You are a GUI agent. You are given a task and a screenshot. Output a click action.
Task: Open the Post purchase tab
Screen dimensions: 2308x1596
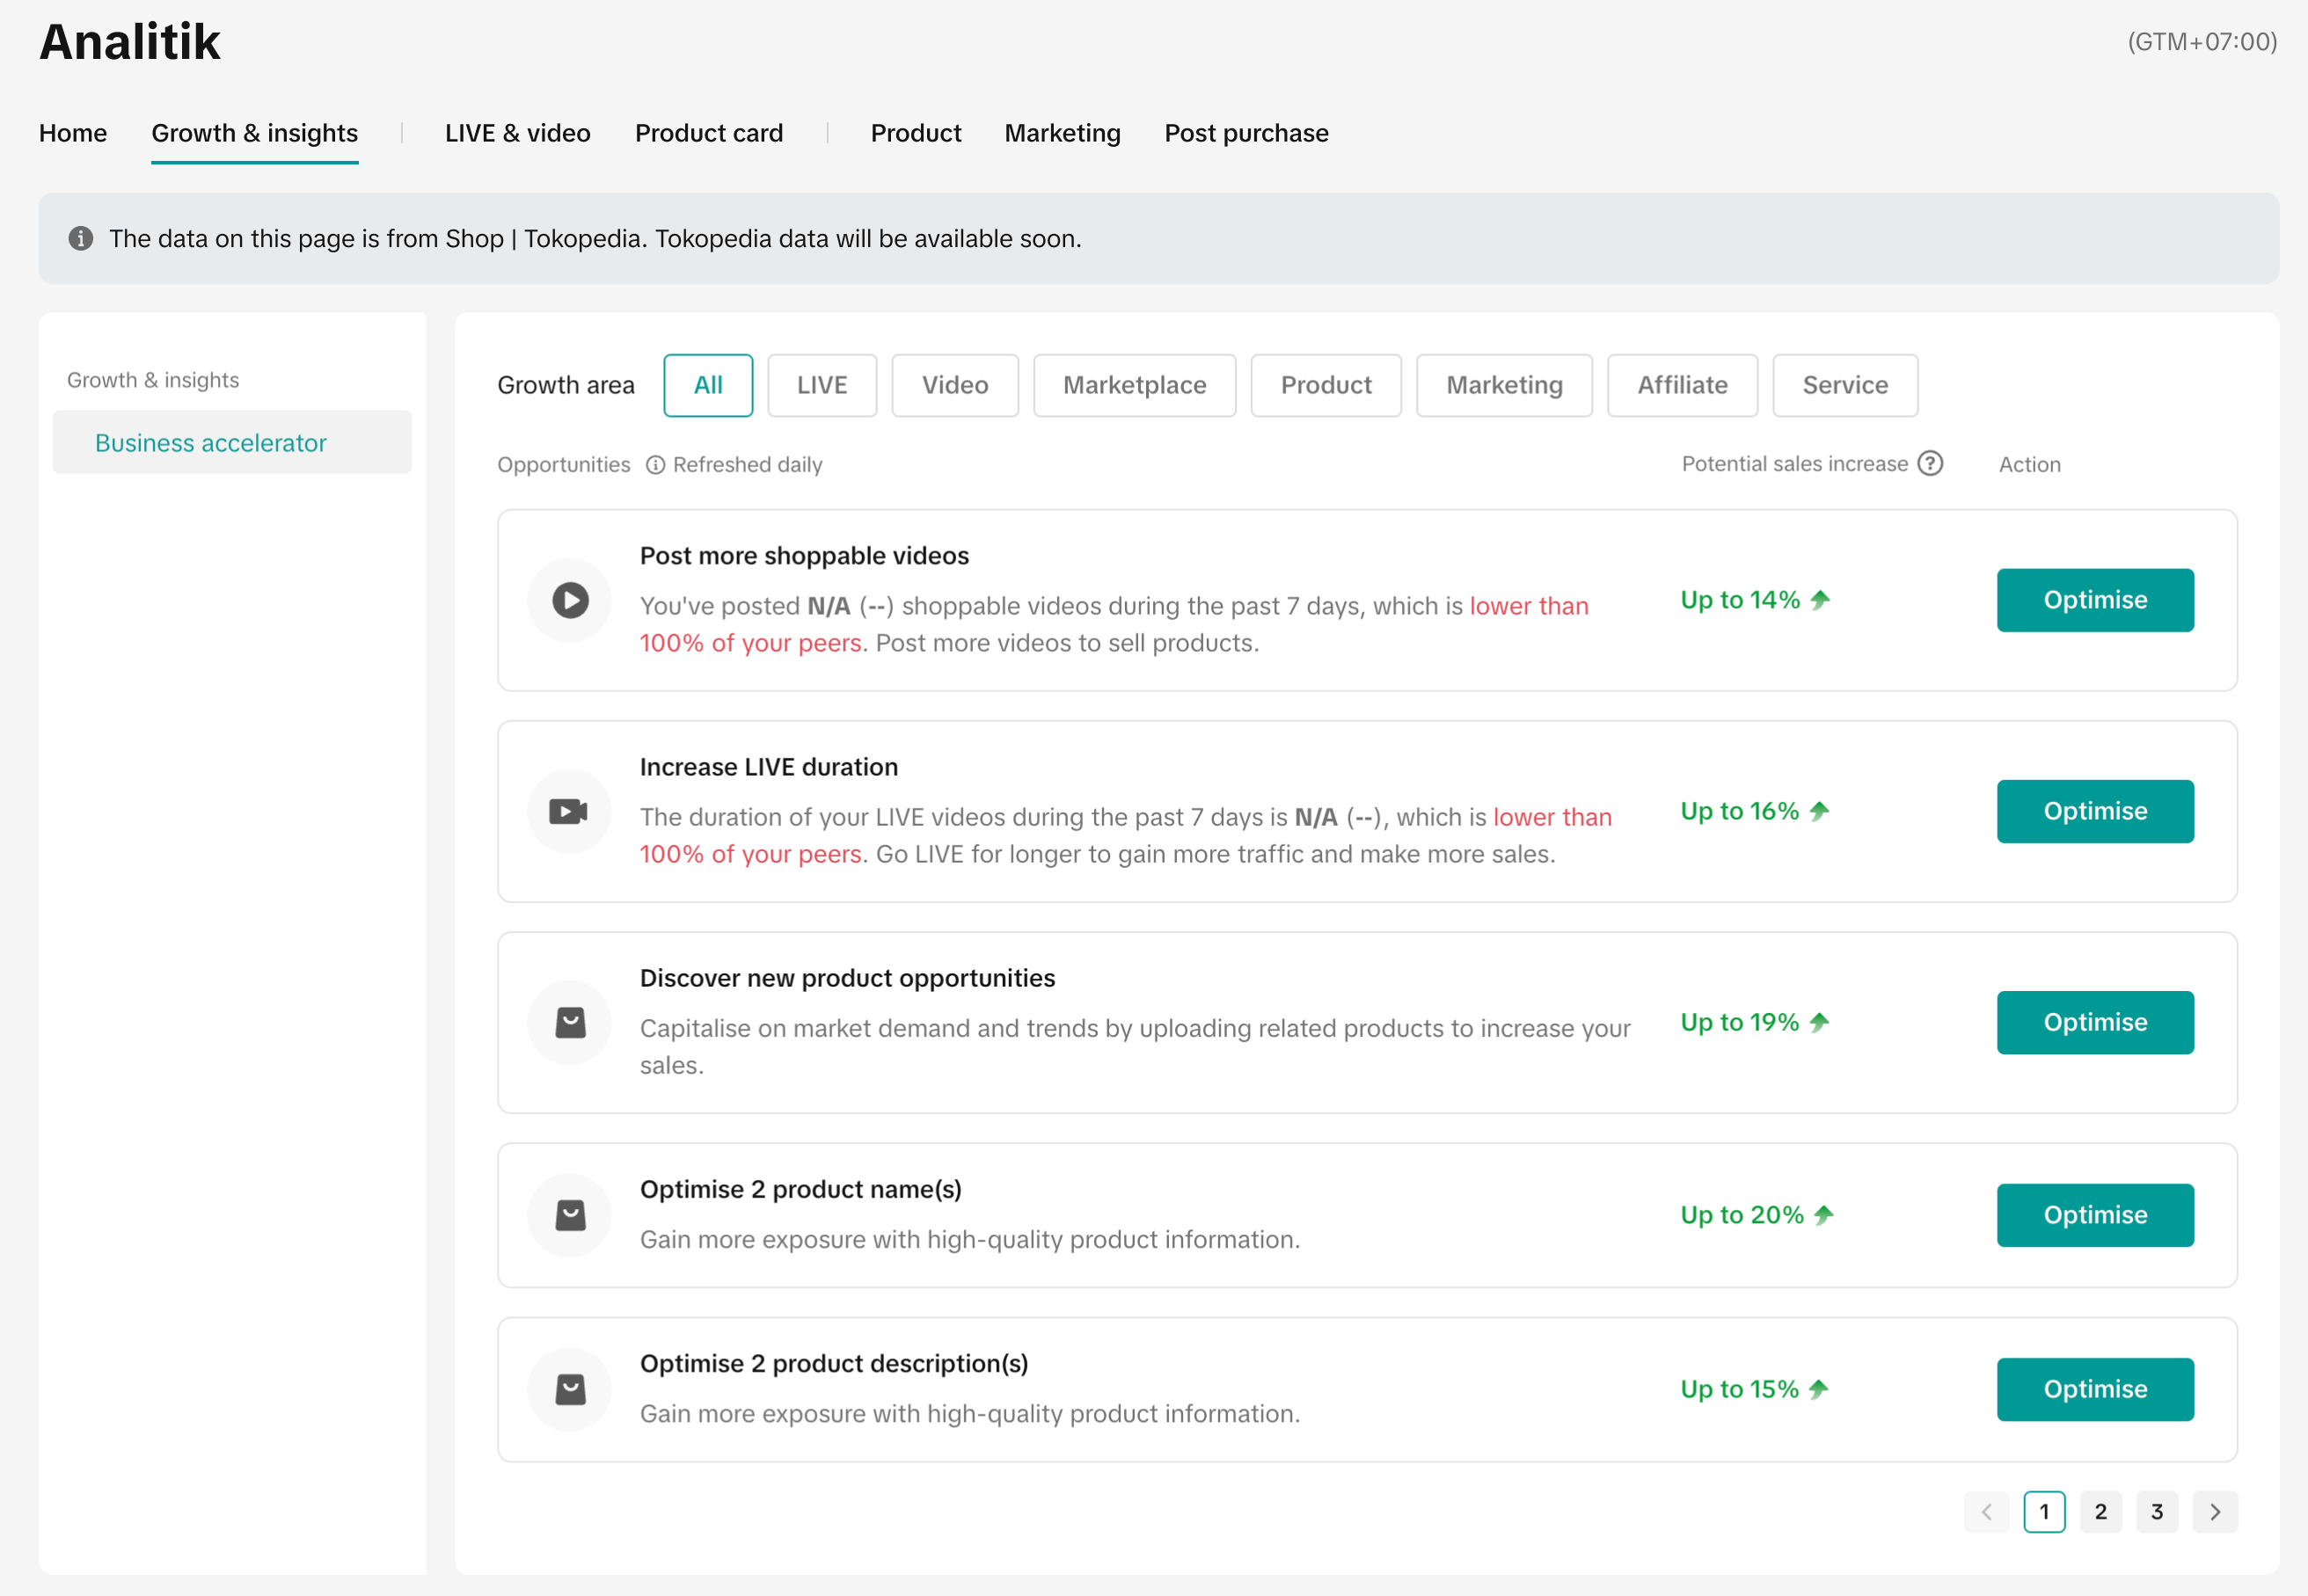click(x=1246, y=133)
